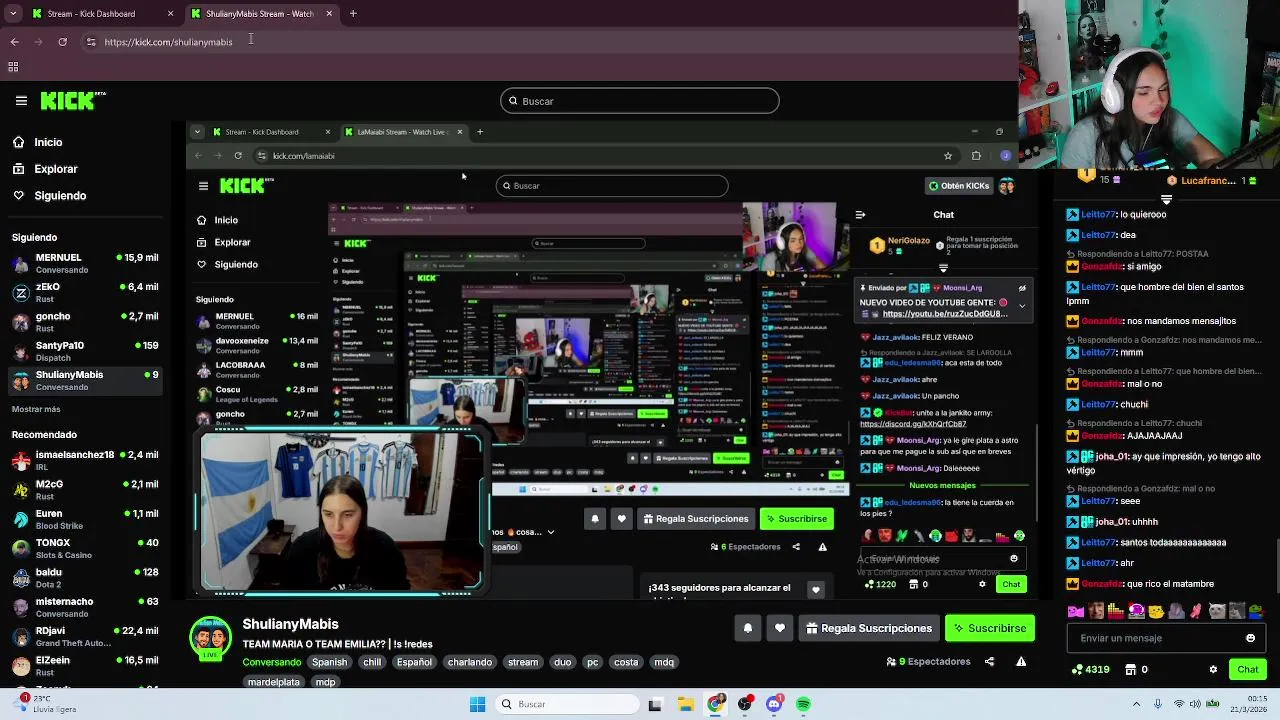Follow ShulianyMabis with the heart button

click(x=780, y=628)
